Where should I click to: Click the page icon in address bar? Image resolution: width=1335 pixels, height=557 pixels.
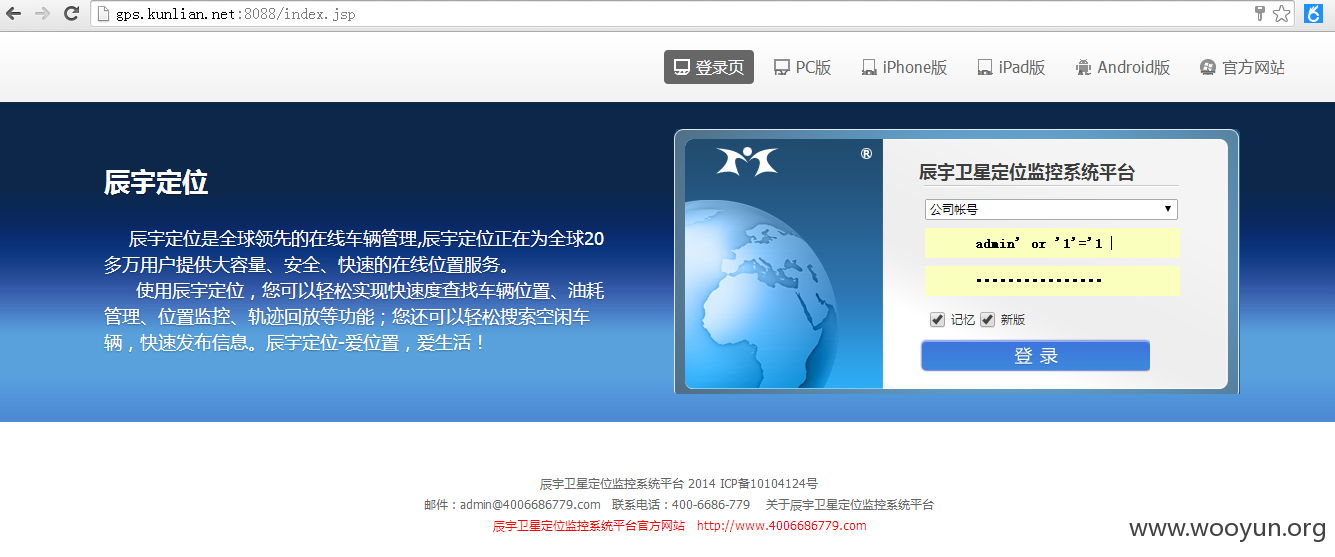pyautogui.click(x=102, y=14)
